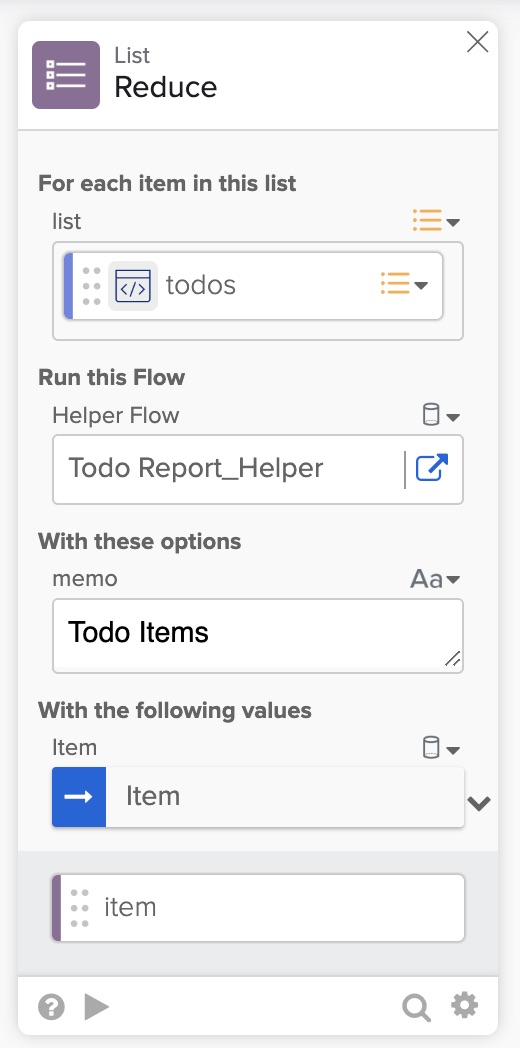This screenshot has width=520, height=1048.
Task: Click the purple List Reduce card icon
Action: coord(66,75)
